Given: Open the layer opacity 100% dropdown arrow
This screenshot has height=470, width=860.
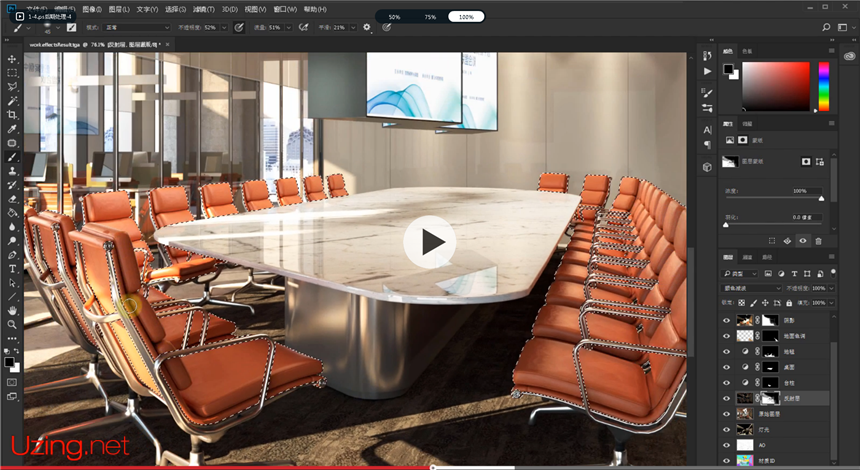Looking at the screenshot, I should [832, 288].
